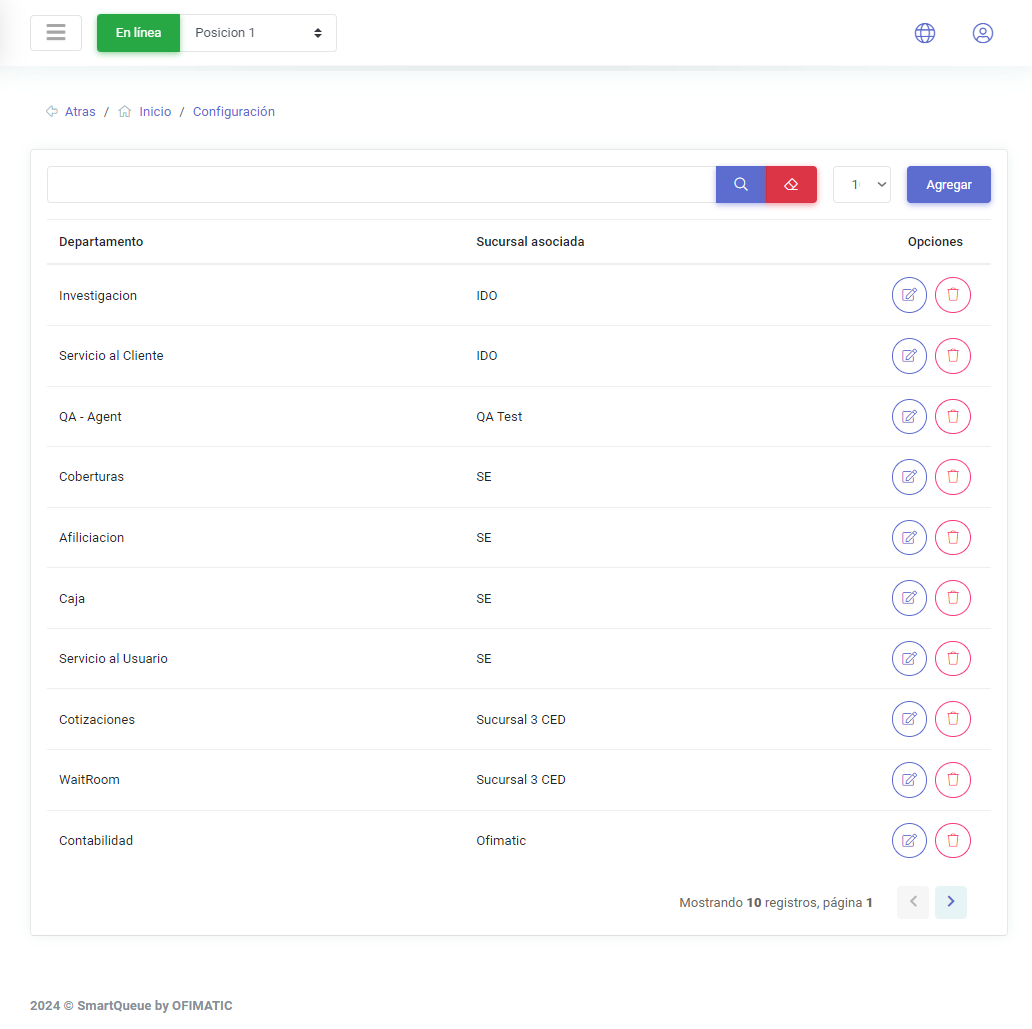Edit the QA - Agent department
The height and width of the screenshot is (1029, 1032).
pos(909,417)
